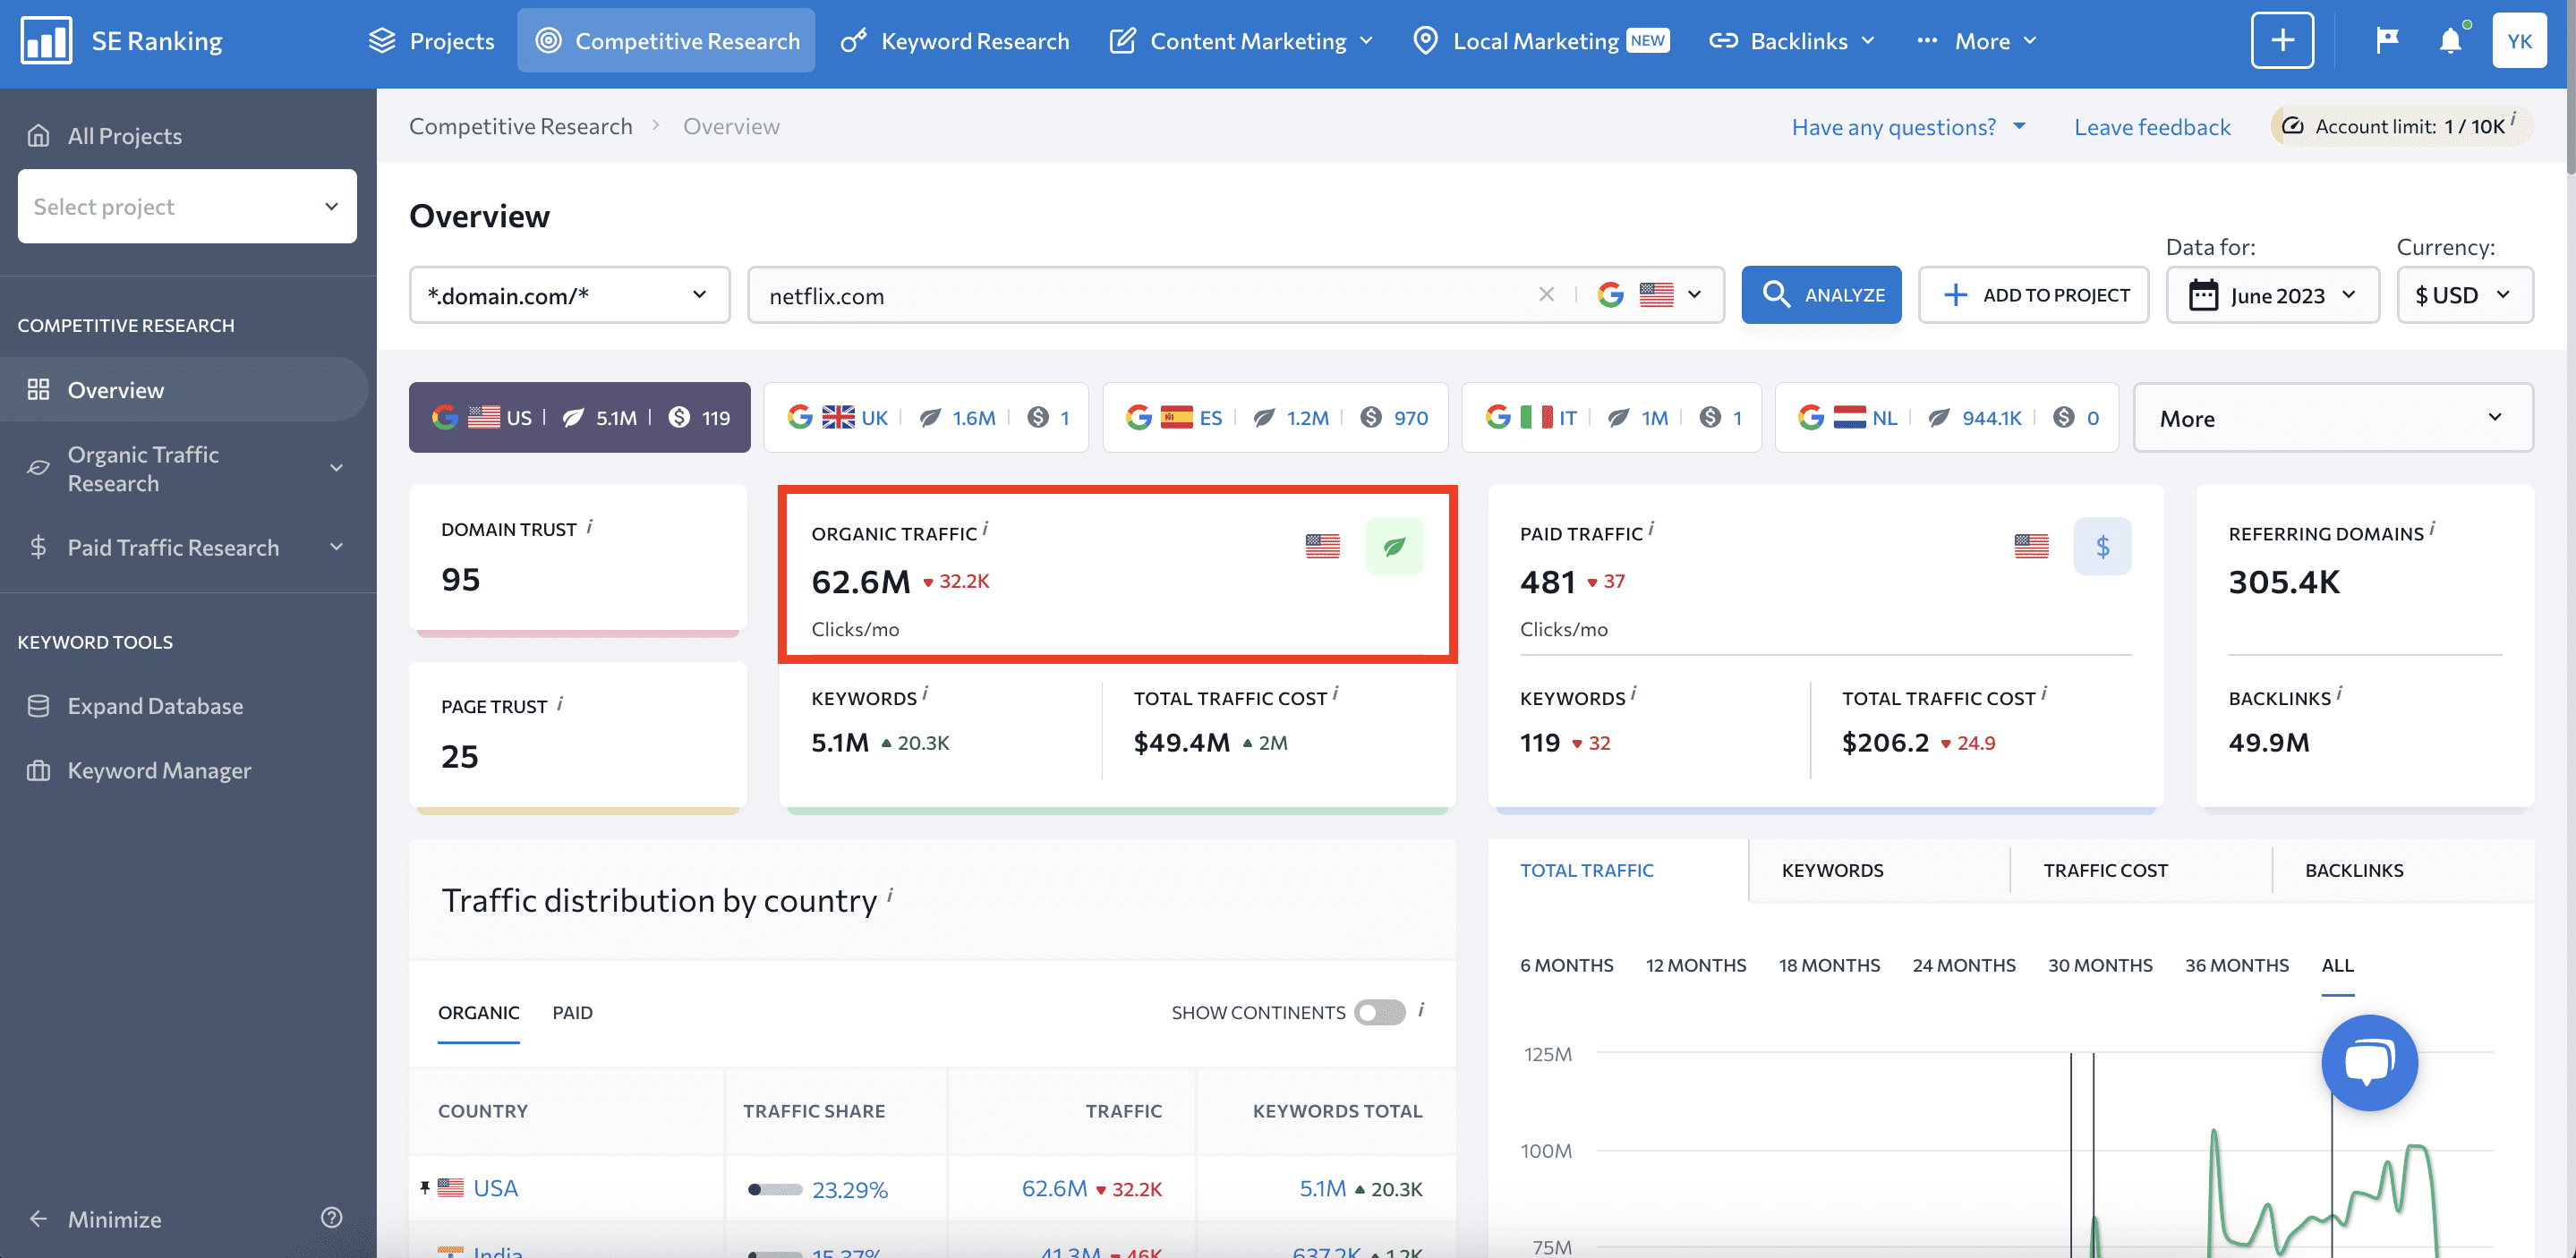2576x1258 pixels.
Task: Open the June 2023 date selector dropdown
Action: pos(2275,294)
